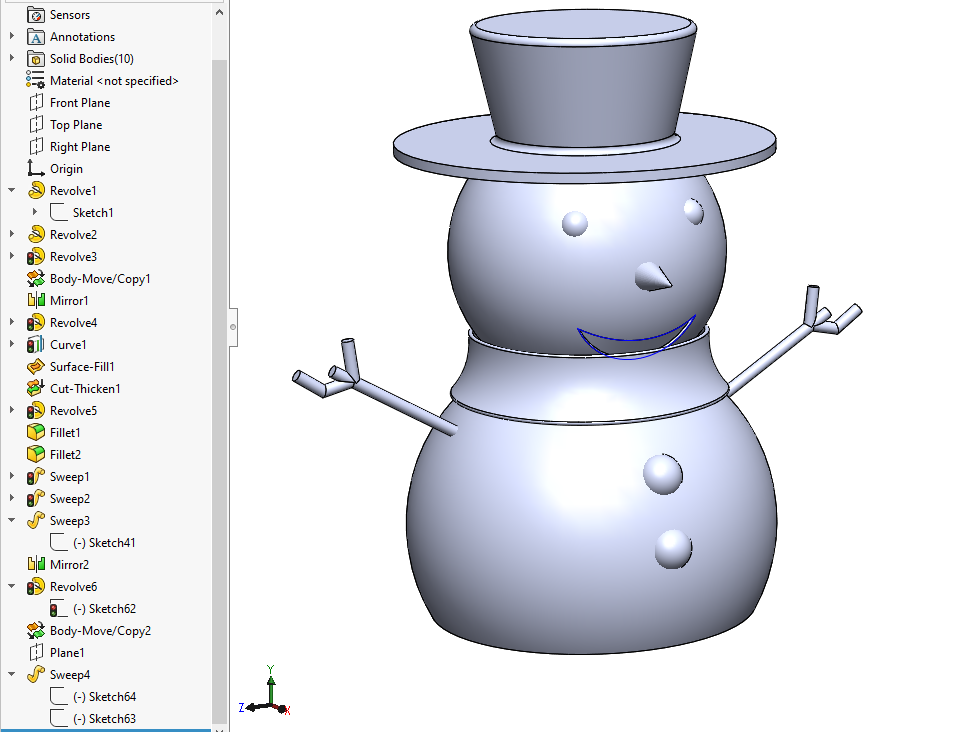The image size is (958, 732).
Task: Collapse the Sweep3 node
Action: click(x=12, y=520)
